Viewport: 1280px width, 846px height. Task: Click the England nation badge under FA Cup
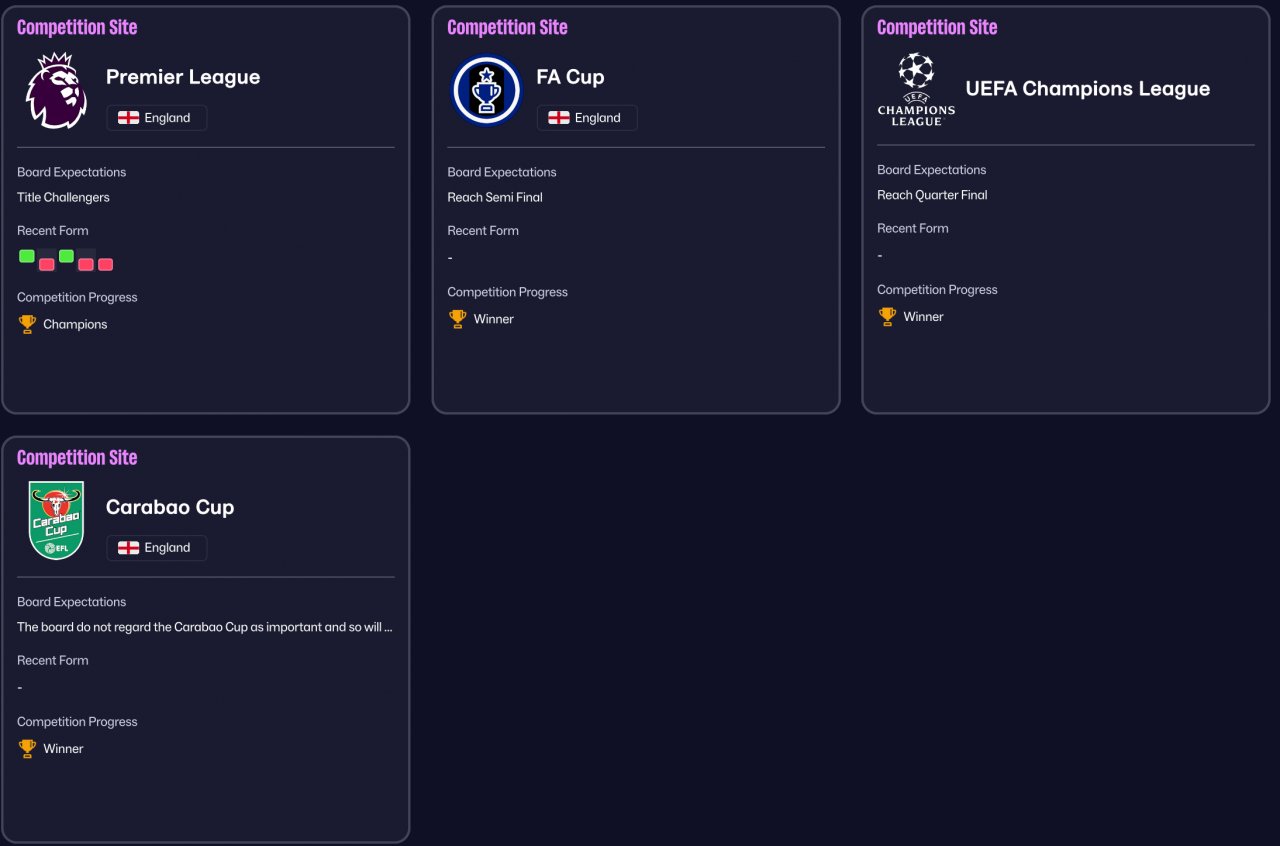tap(587, 118)
